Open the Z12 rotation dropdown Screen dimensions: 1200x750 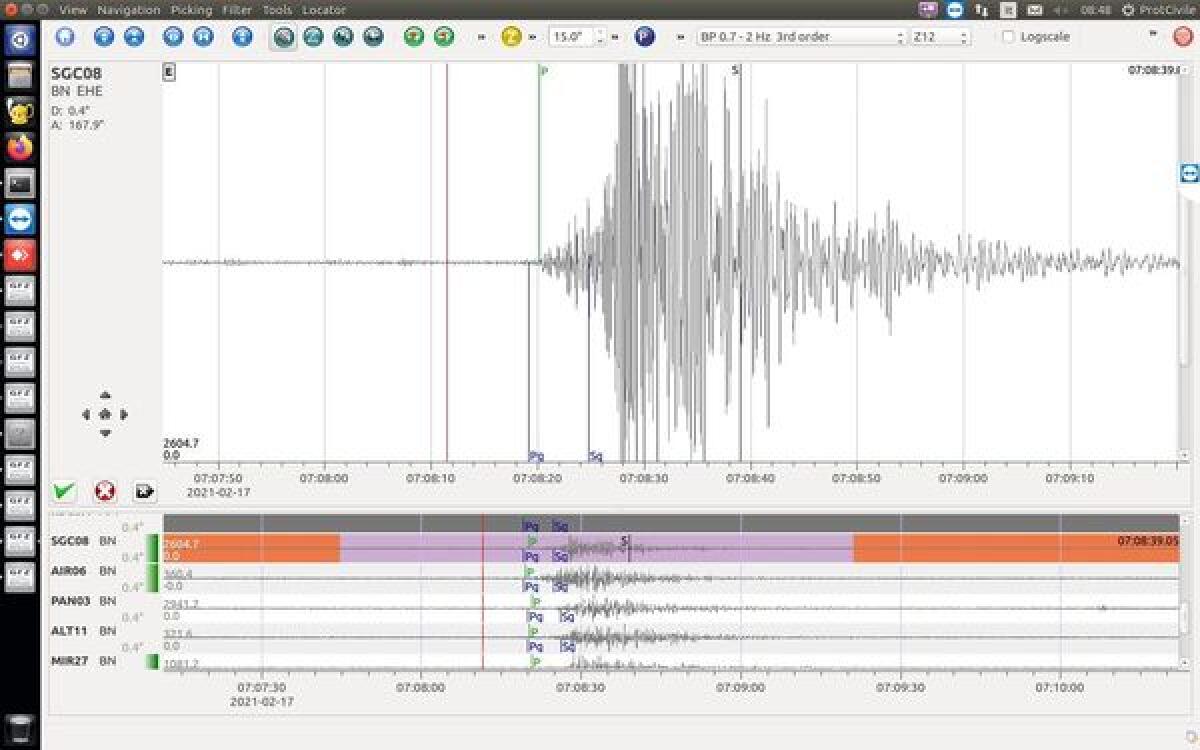click(x=940, y=37)
